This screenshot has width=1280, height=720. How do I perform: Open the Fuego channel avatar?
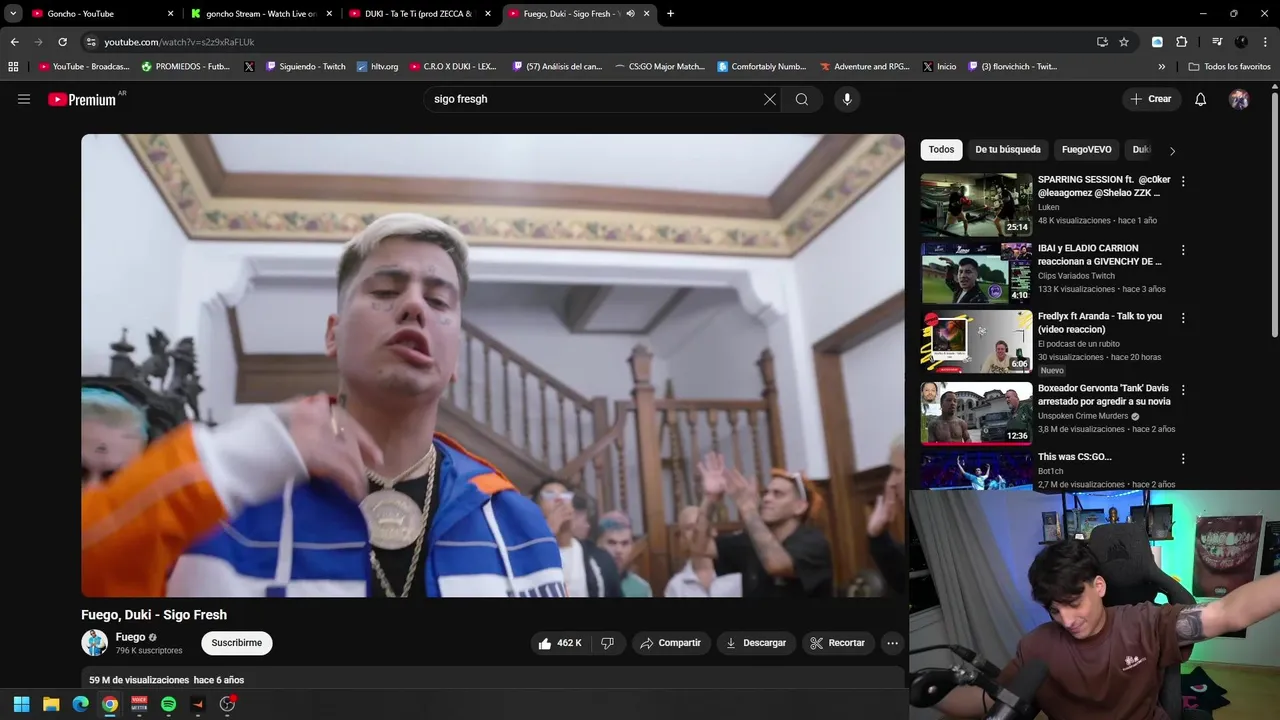point(95,643)
